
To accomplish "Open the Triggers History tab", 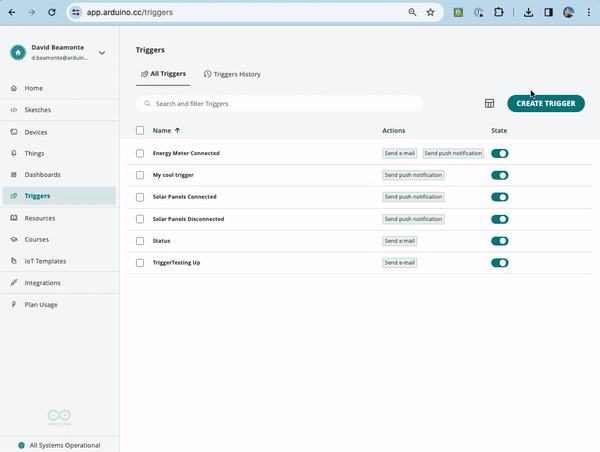I will tap(232, 74).
